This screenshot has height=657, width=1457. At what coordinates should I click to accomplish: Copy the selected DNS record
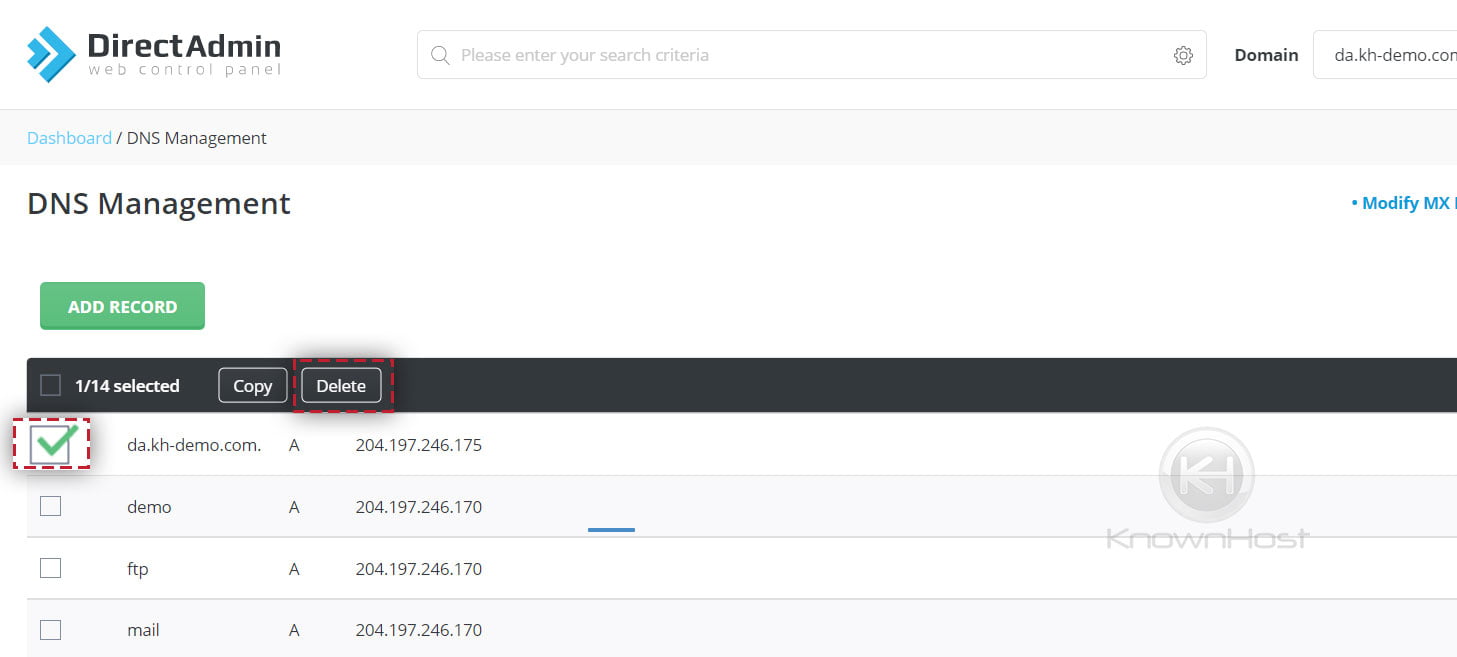[252, 385]
